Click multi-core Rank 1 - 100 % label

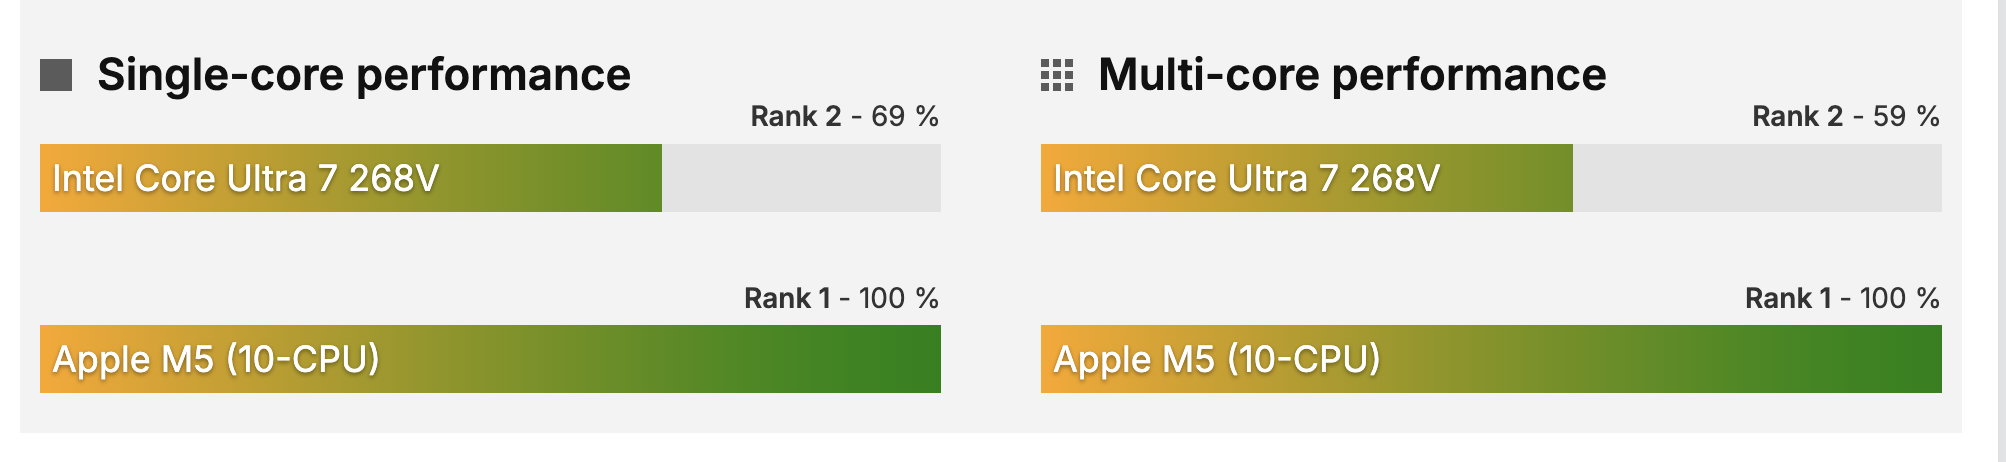[1842, 298]
